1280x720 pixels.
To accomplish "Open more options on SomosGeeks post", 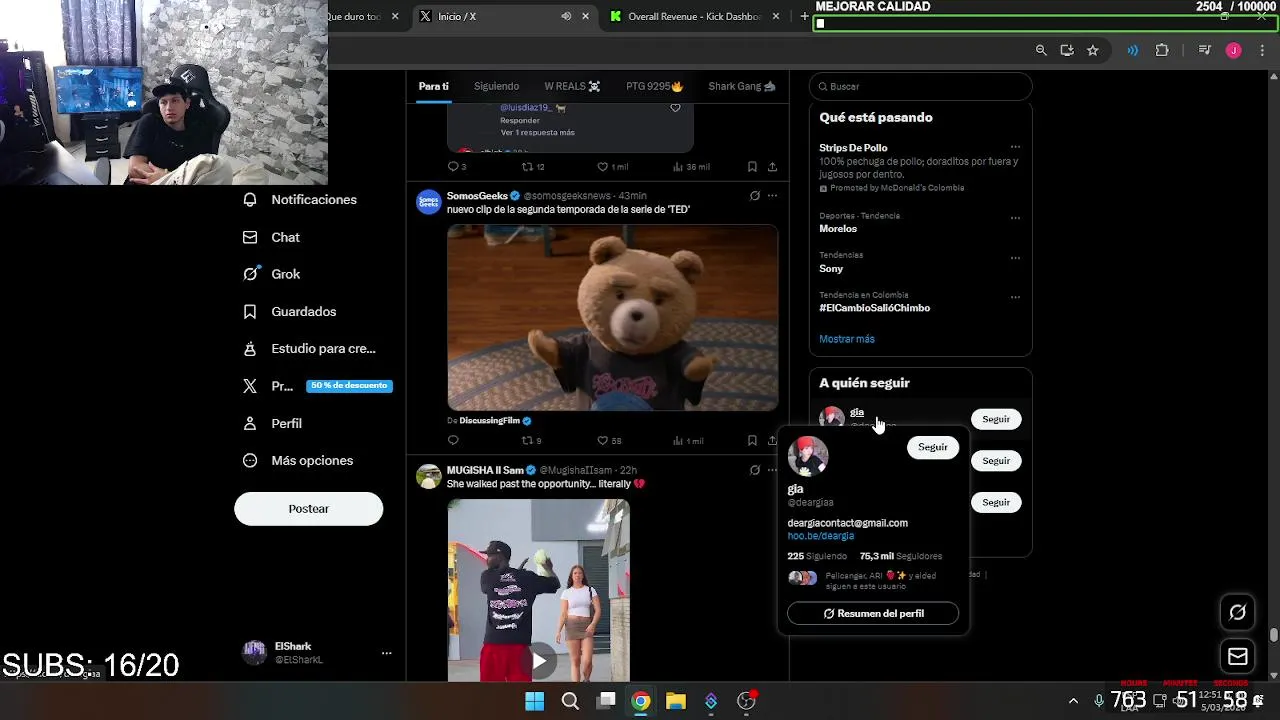I will point(772,196).
